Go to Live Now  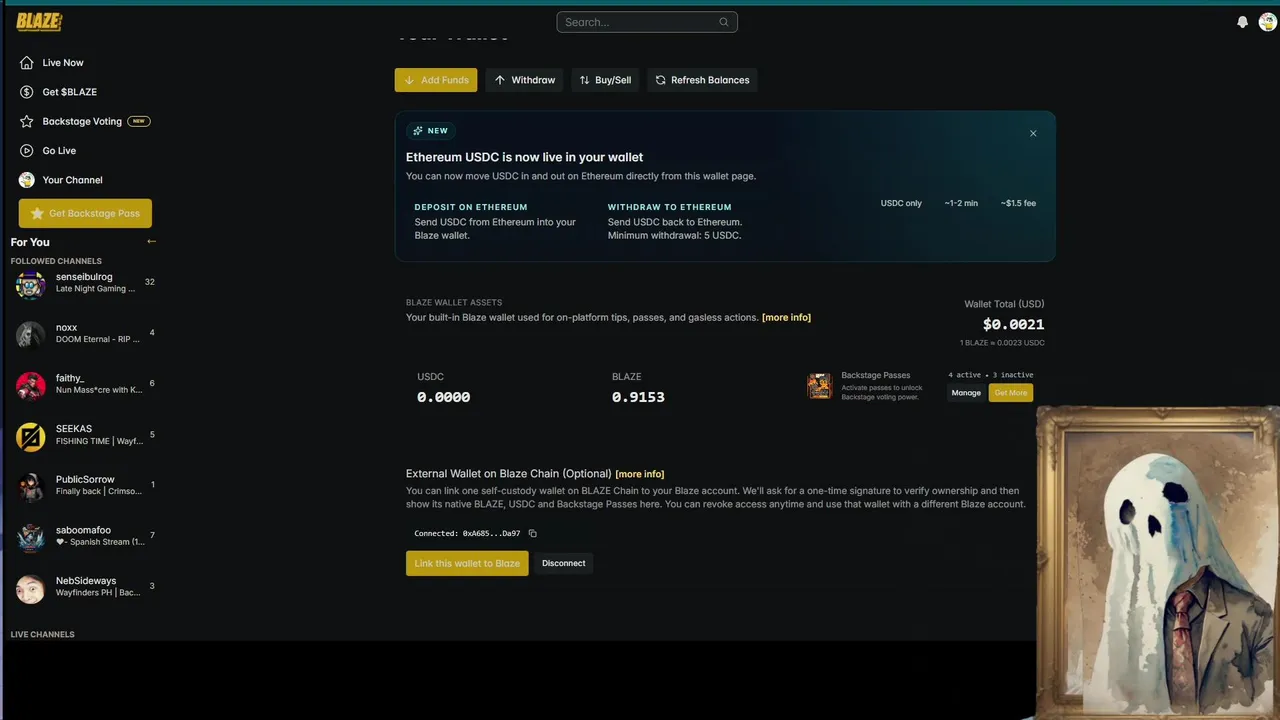[x=63, y=63]
